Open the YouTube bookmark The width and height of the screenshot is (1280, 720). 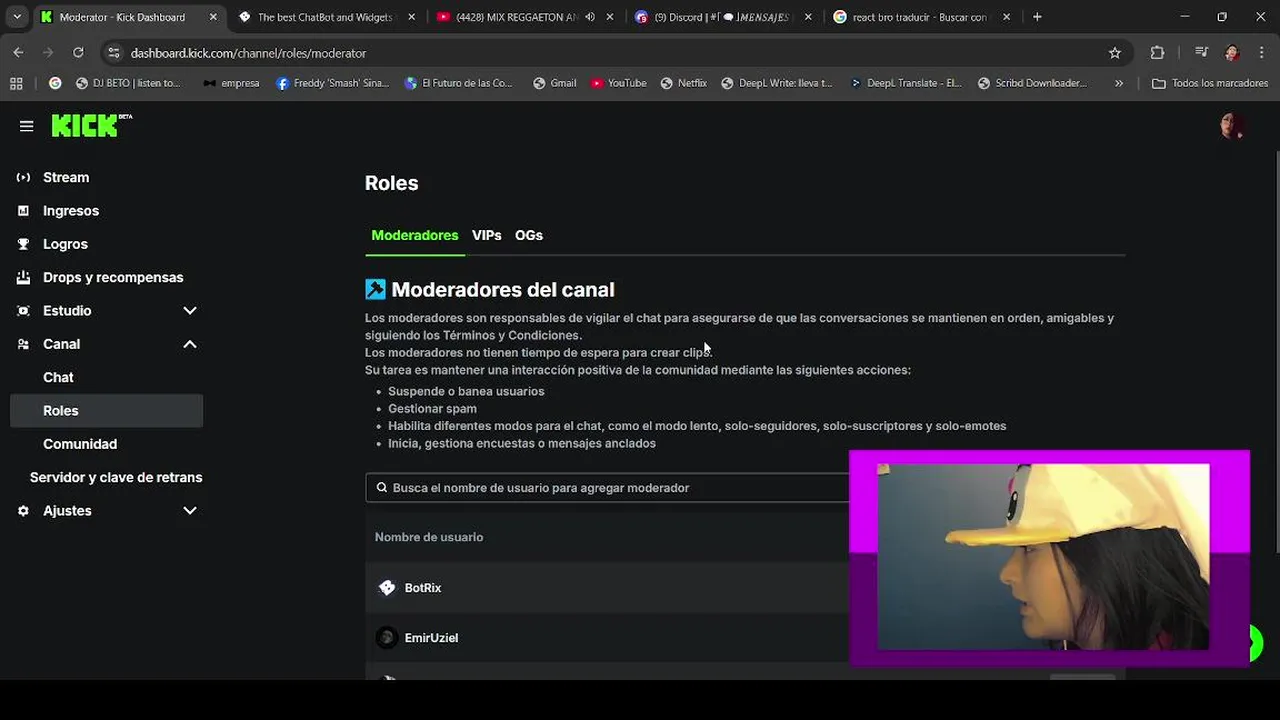click(618, 83)
